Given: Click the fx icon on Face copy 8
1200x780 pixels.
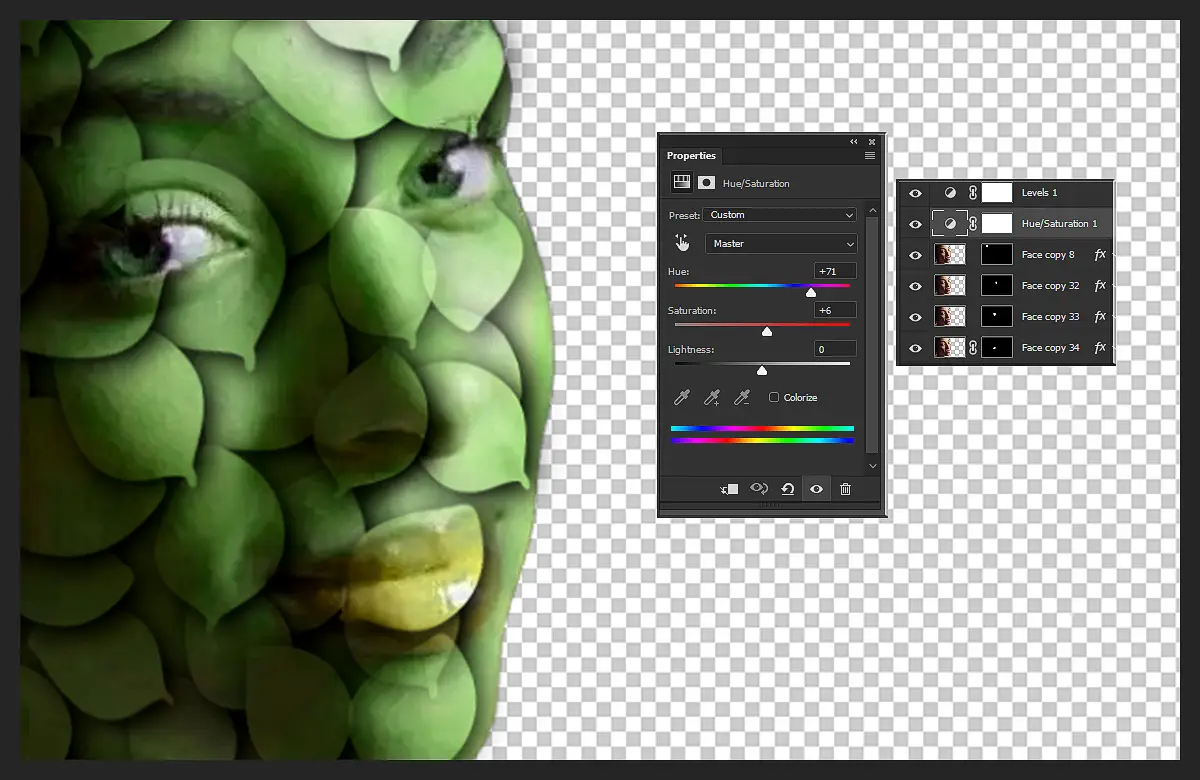Looking at the screenshot, I should point(1100,255).
